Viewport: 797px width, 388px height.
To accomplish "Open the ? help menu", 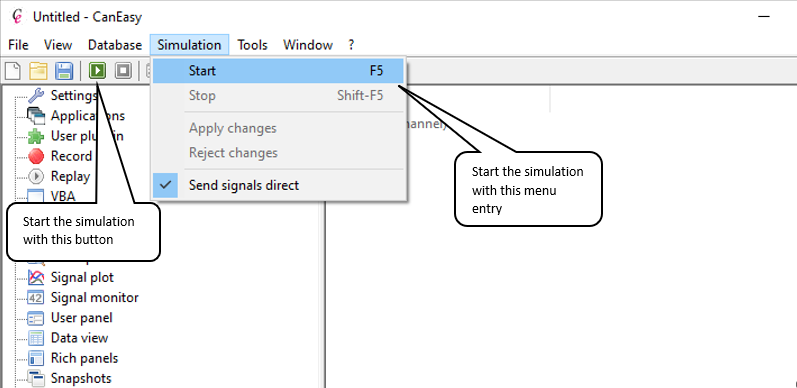I will [351, 45].
